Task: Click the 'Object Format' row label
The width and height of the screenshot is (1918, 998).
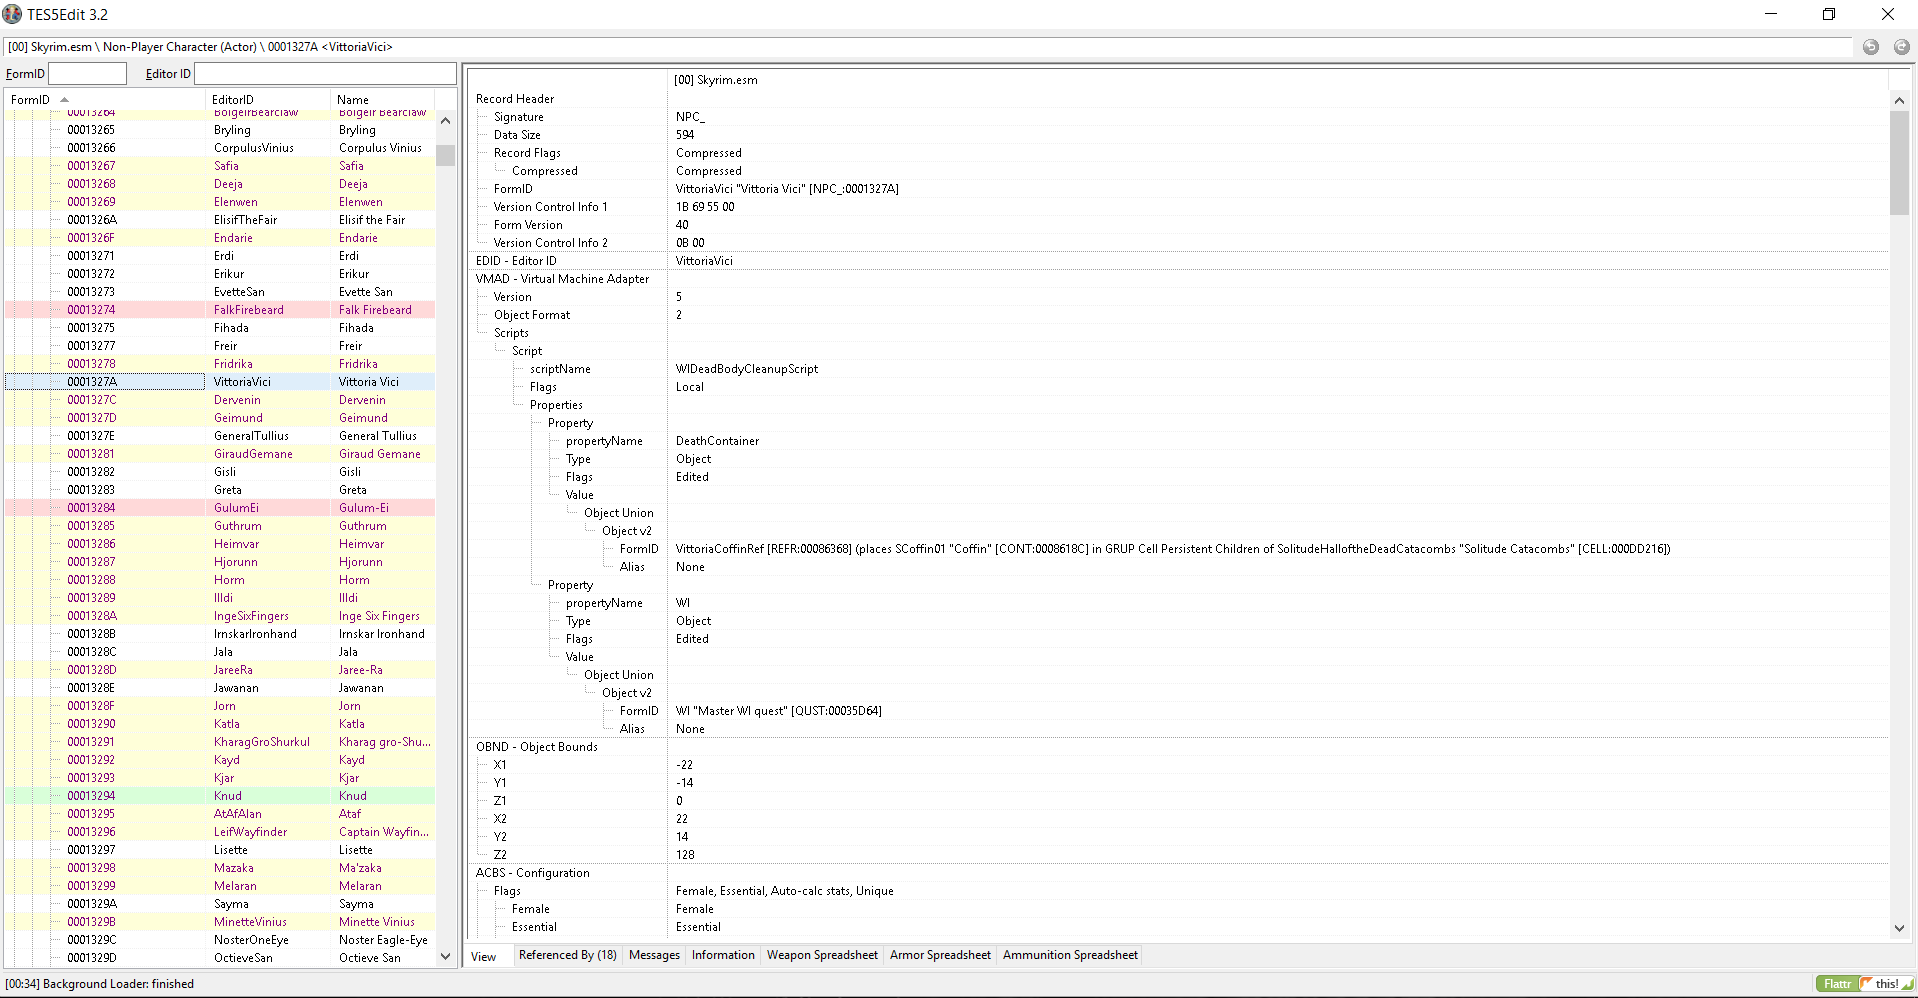Action: point(532,315)
